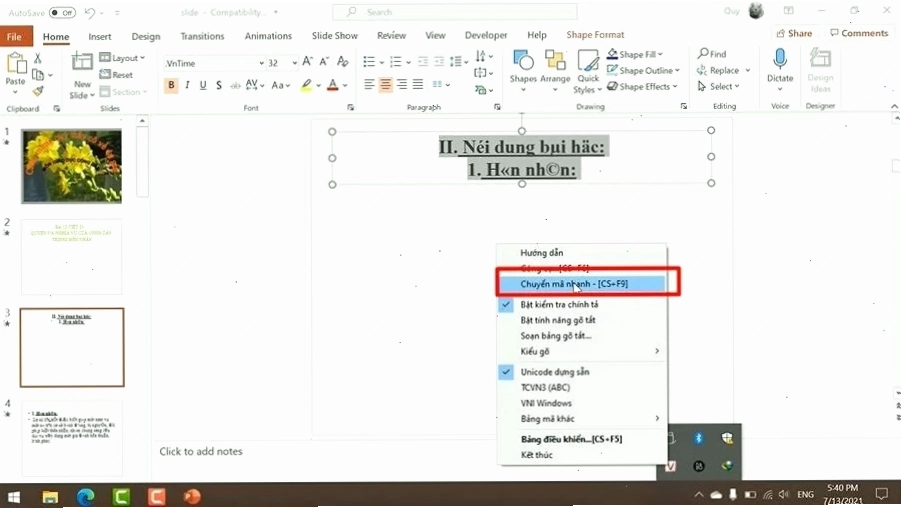Toggle text shadow S button
This screenshot has width=901, height=509.
point(219,85)
